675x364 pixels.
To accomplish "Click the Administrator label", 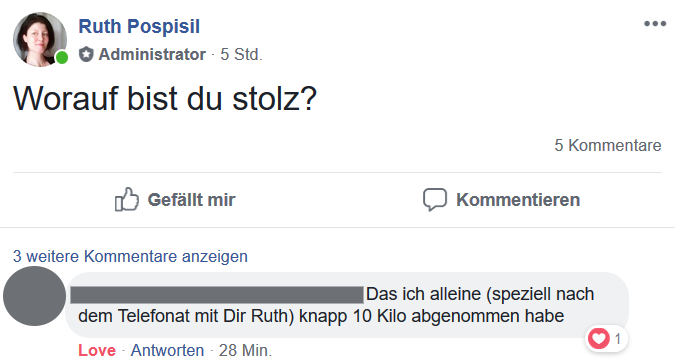I will click(152, 54).
